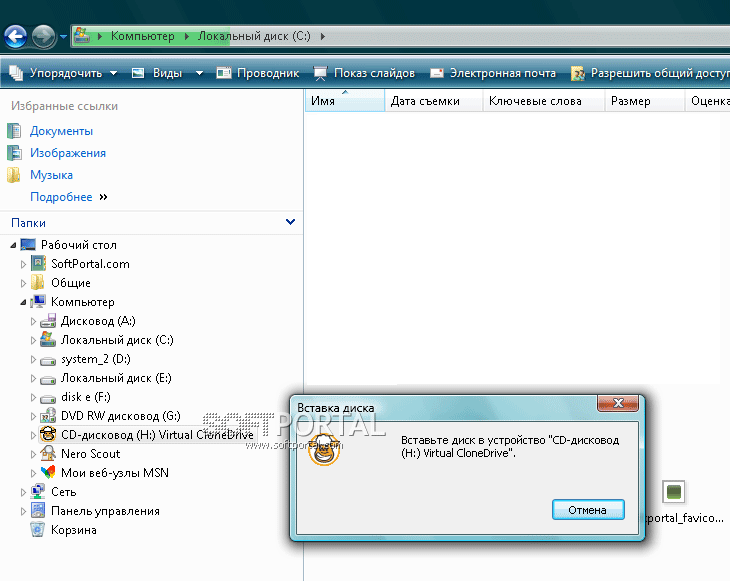The width and height of the screenshot is (730, 581).
Task: Click the Сеть network icon
Action: pos(38,492)
